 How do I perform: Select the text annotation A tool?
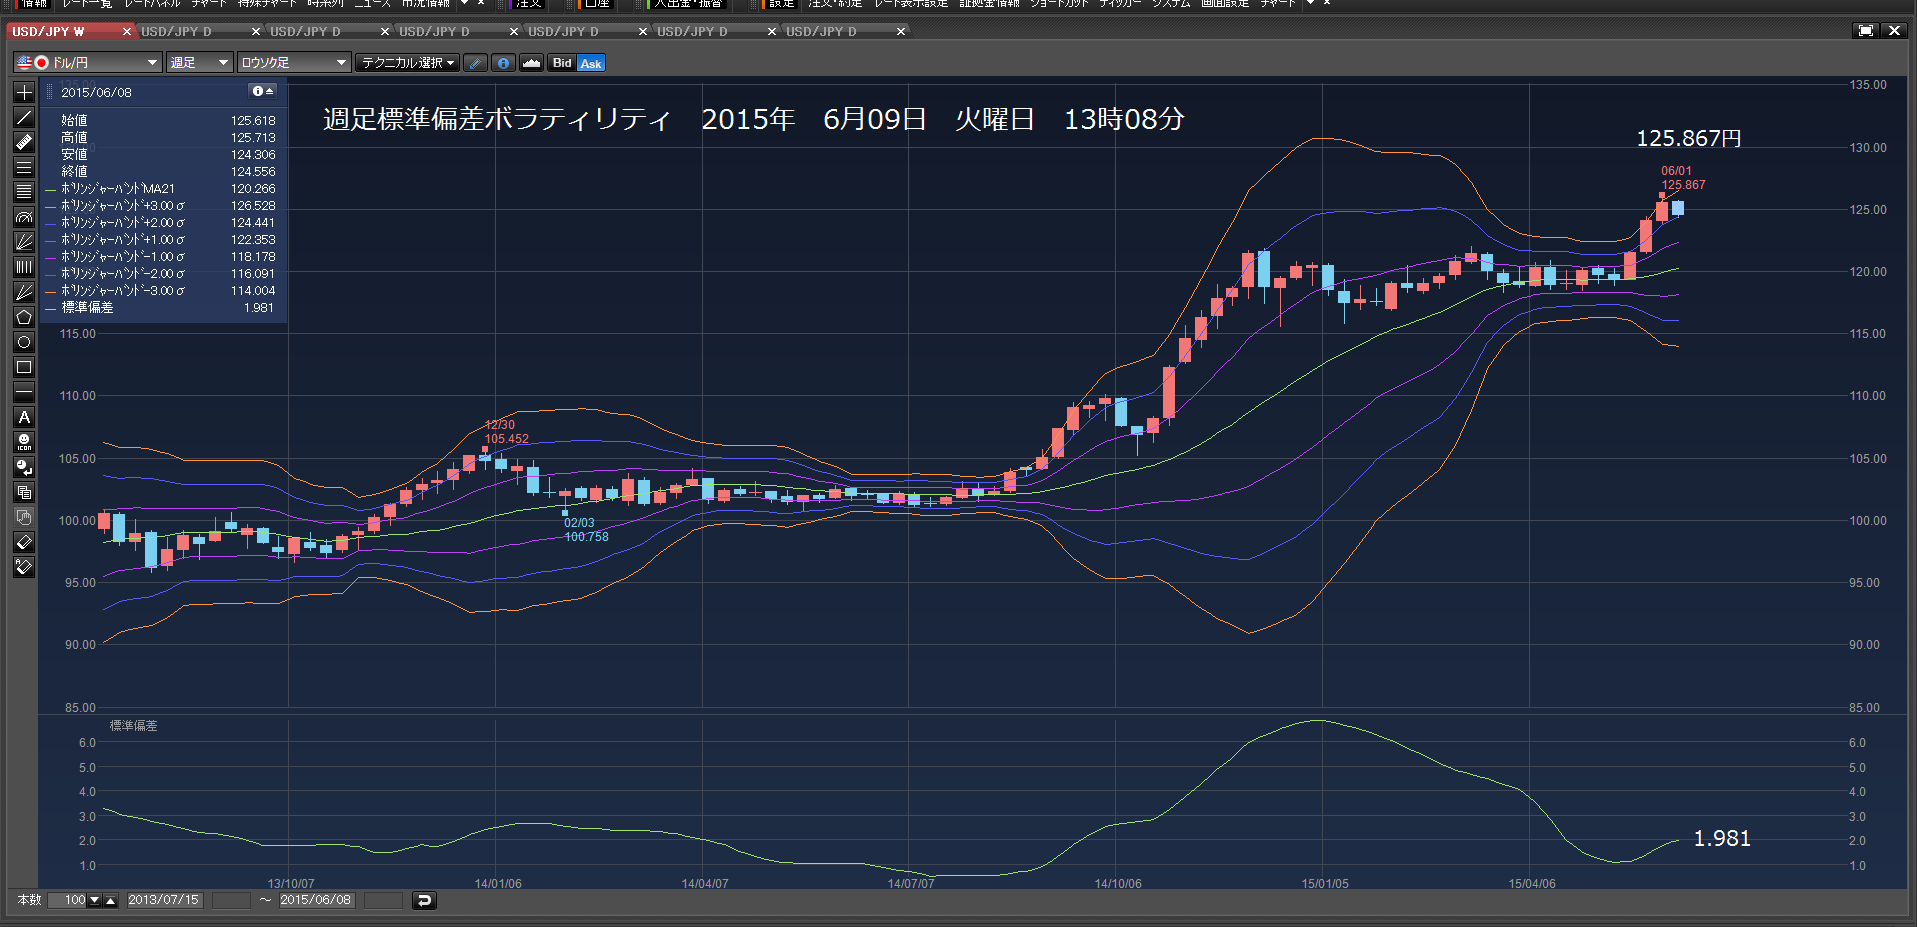(x=24, y=417)
